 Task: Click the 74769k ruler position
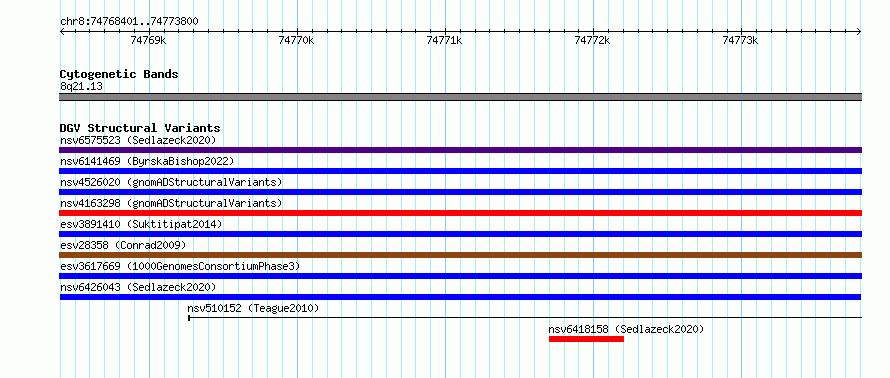(x=149, y=40)
